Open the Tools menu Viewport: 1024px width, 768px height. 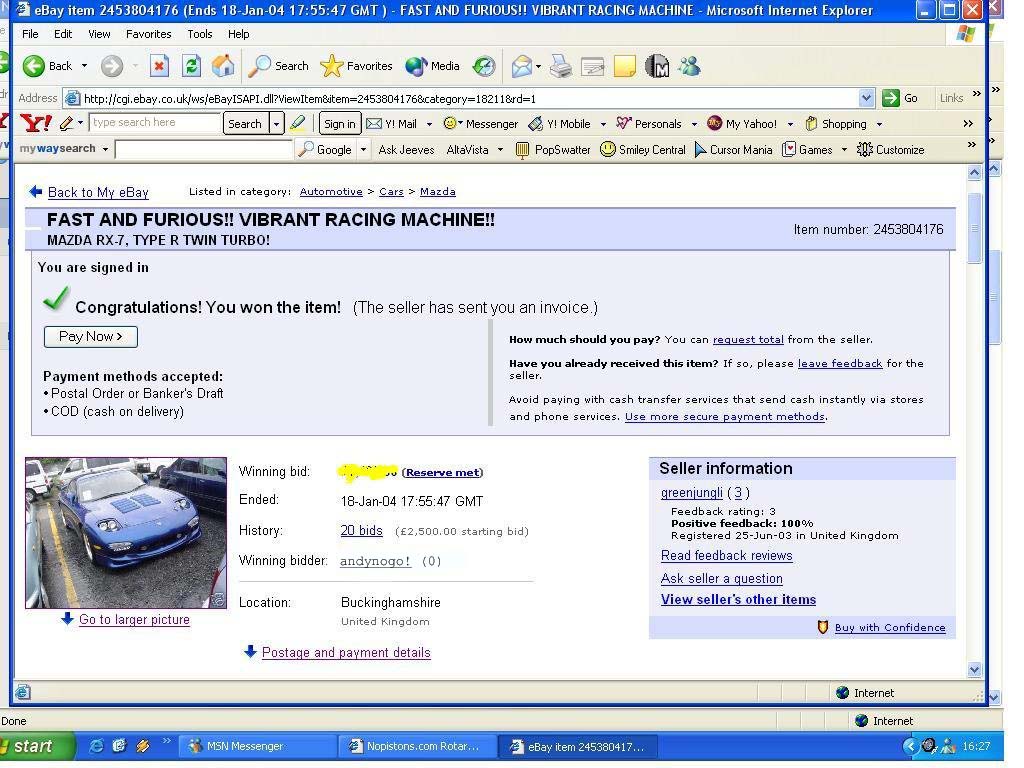pos(199,33)
